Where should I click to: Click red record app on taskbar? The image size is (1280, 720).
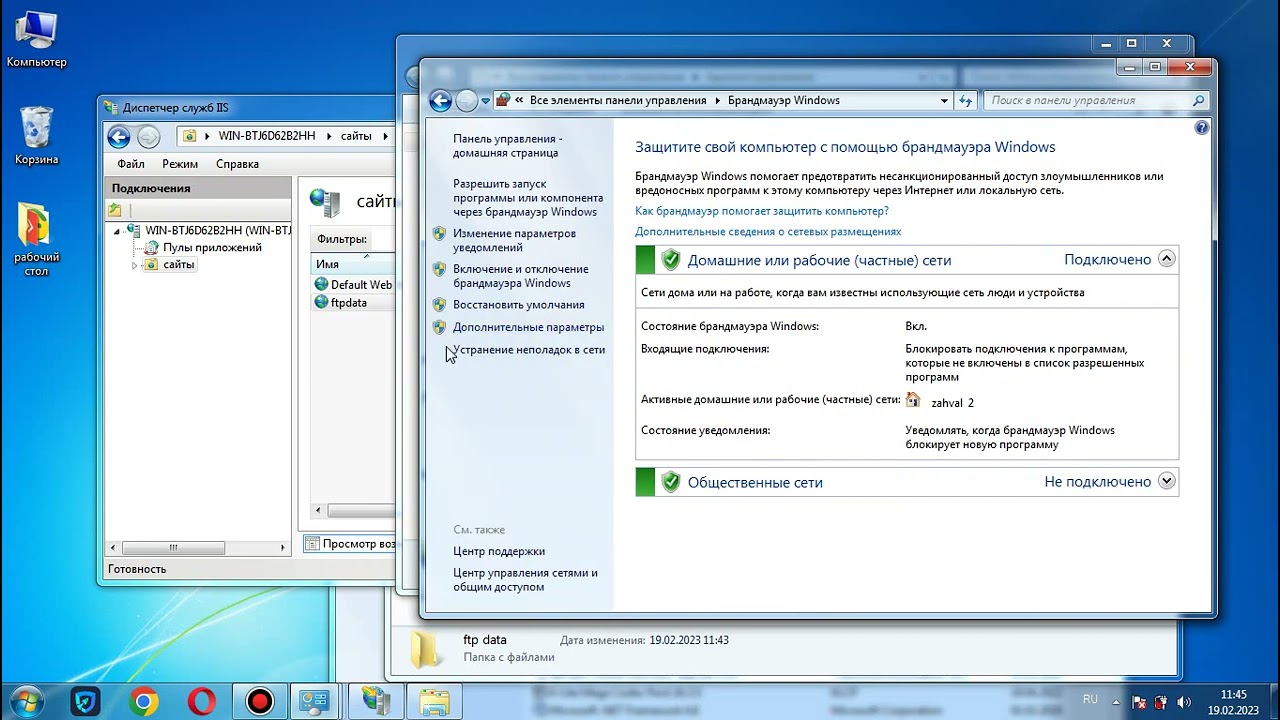click(x=260, y=702)
